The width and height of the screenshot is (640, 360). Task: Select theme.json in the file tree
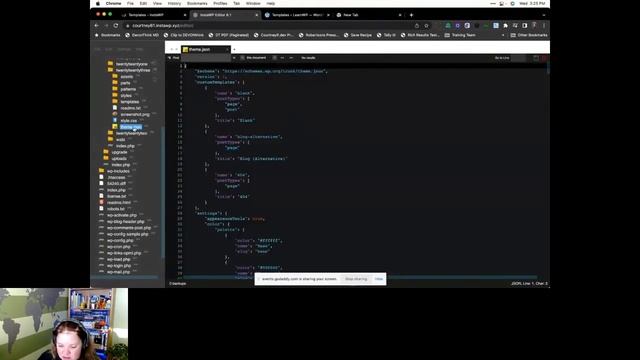[131, 127]
